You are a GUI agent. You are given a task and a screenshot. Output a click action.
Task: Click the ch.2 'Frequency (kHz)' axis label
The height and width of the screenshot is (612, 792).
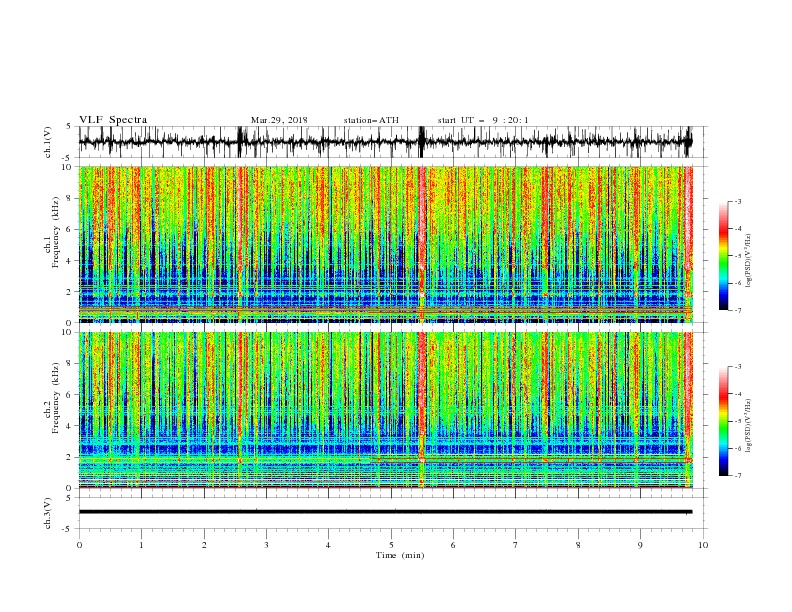click(55, 398)
